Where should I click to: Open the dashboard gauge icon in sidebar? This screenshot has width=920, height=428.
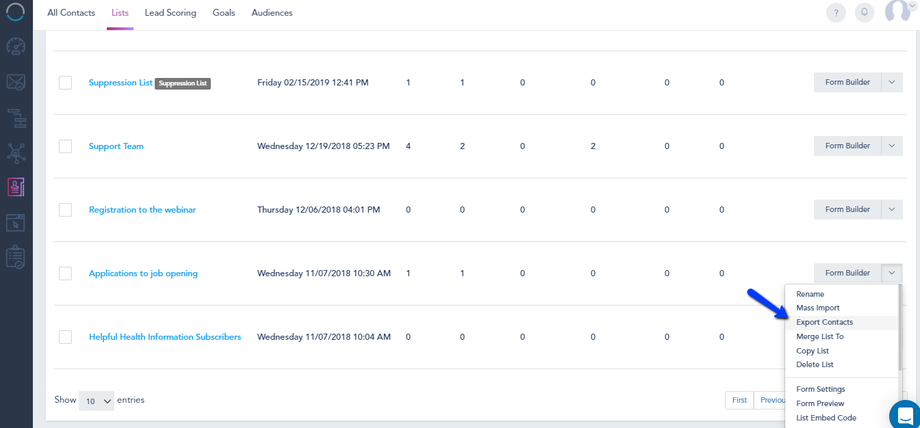[x=16, y=47]
